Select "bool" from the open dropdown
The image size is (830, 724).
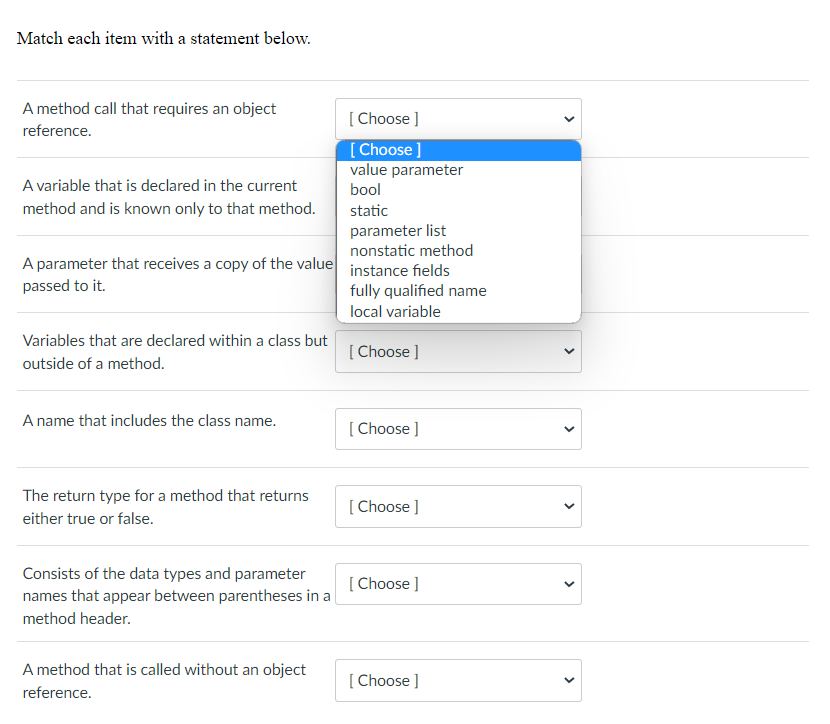pyautogui.click(x=365, y=189)
